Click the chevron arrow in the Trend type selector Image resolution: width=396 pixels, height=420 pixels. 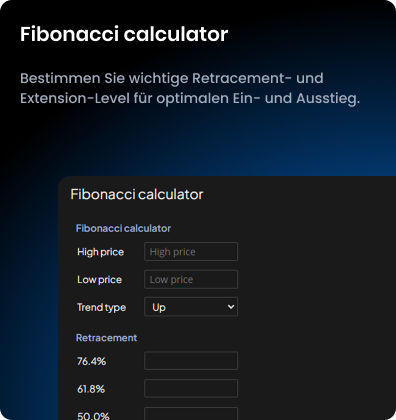231,307
